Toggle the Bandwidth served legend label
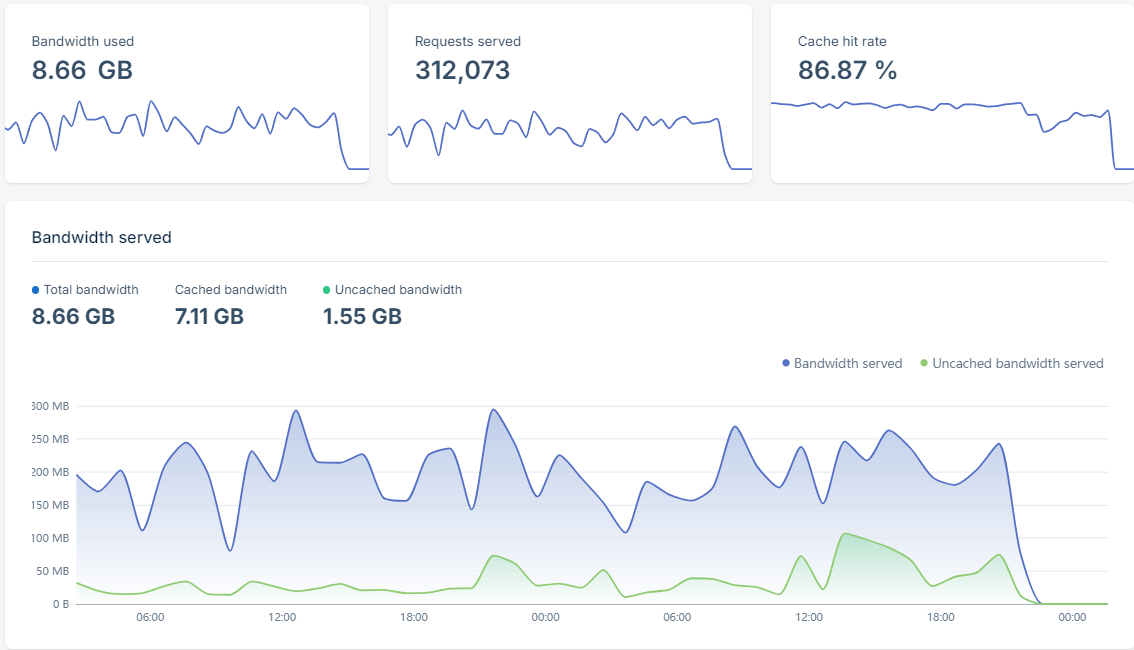Image resolution: width=1134 pixels, height=650 pixels. pos(848,364)
